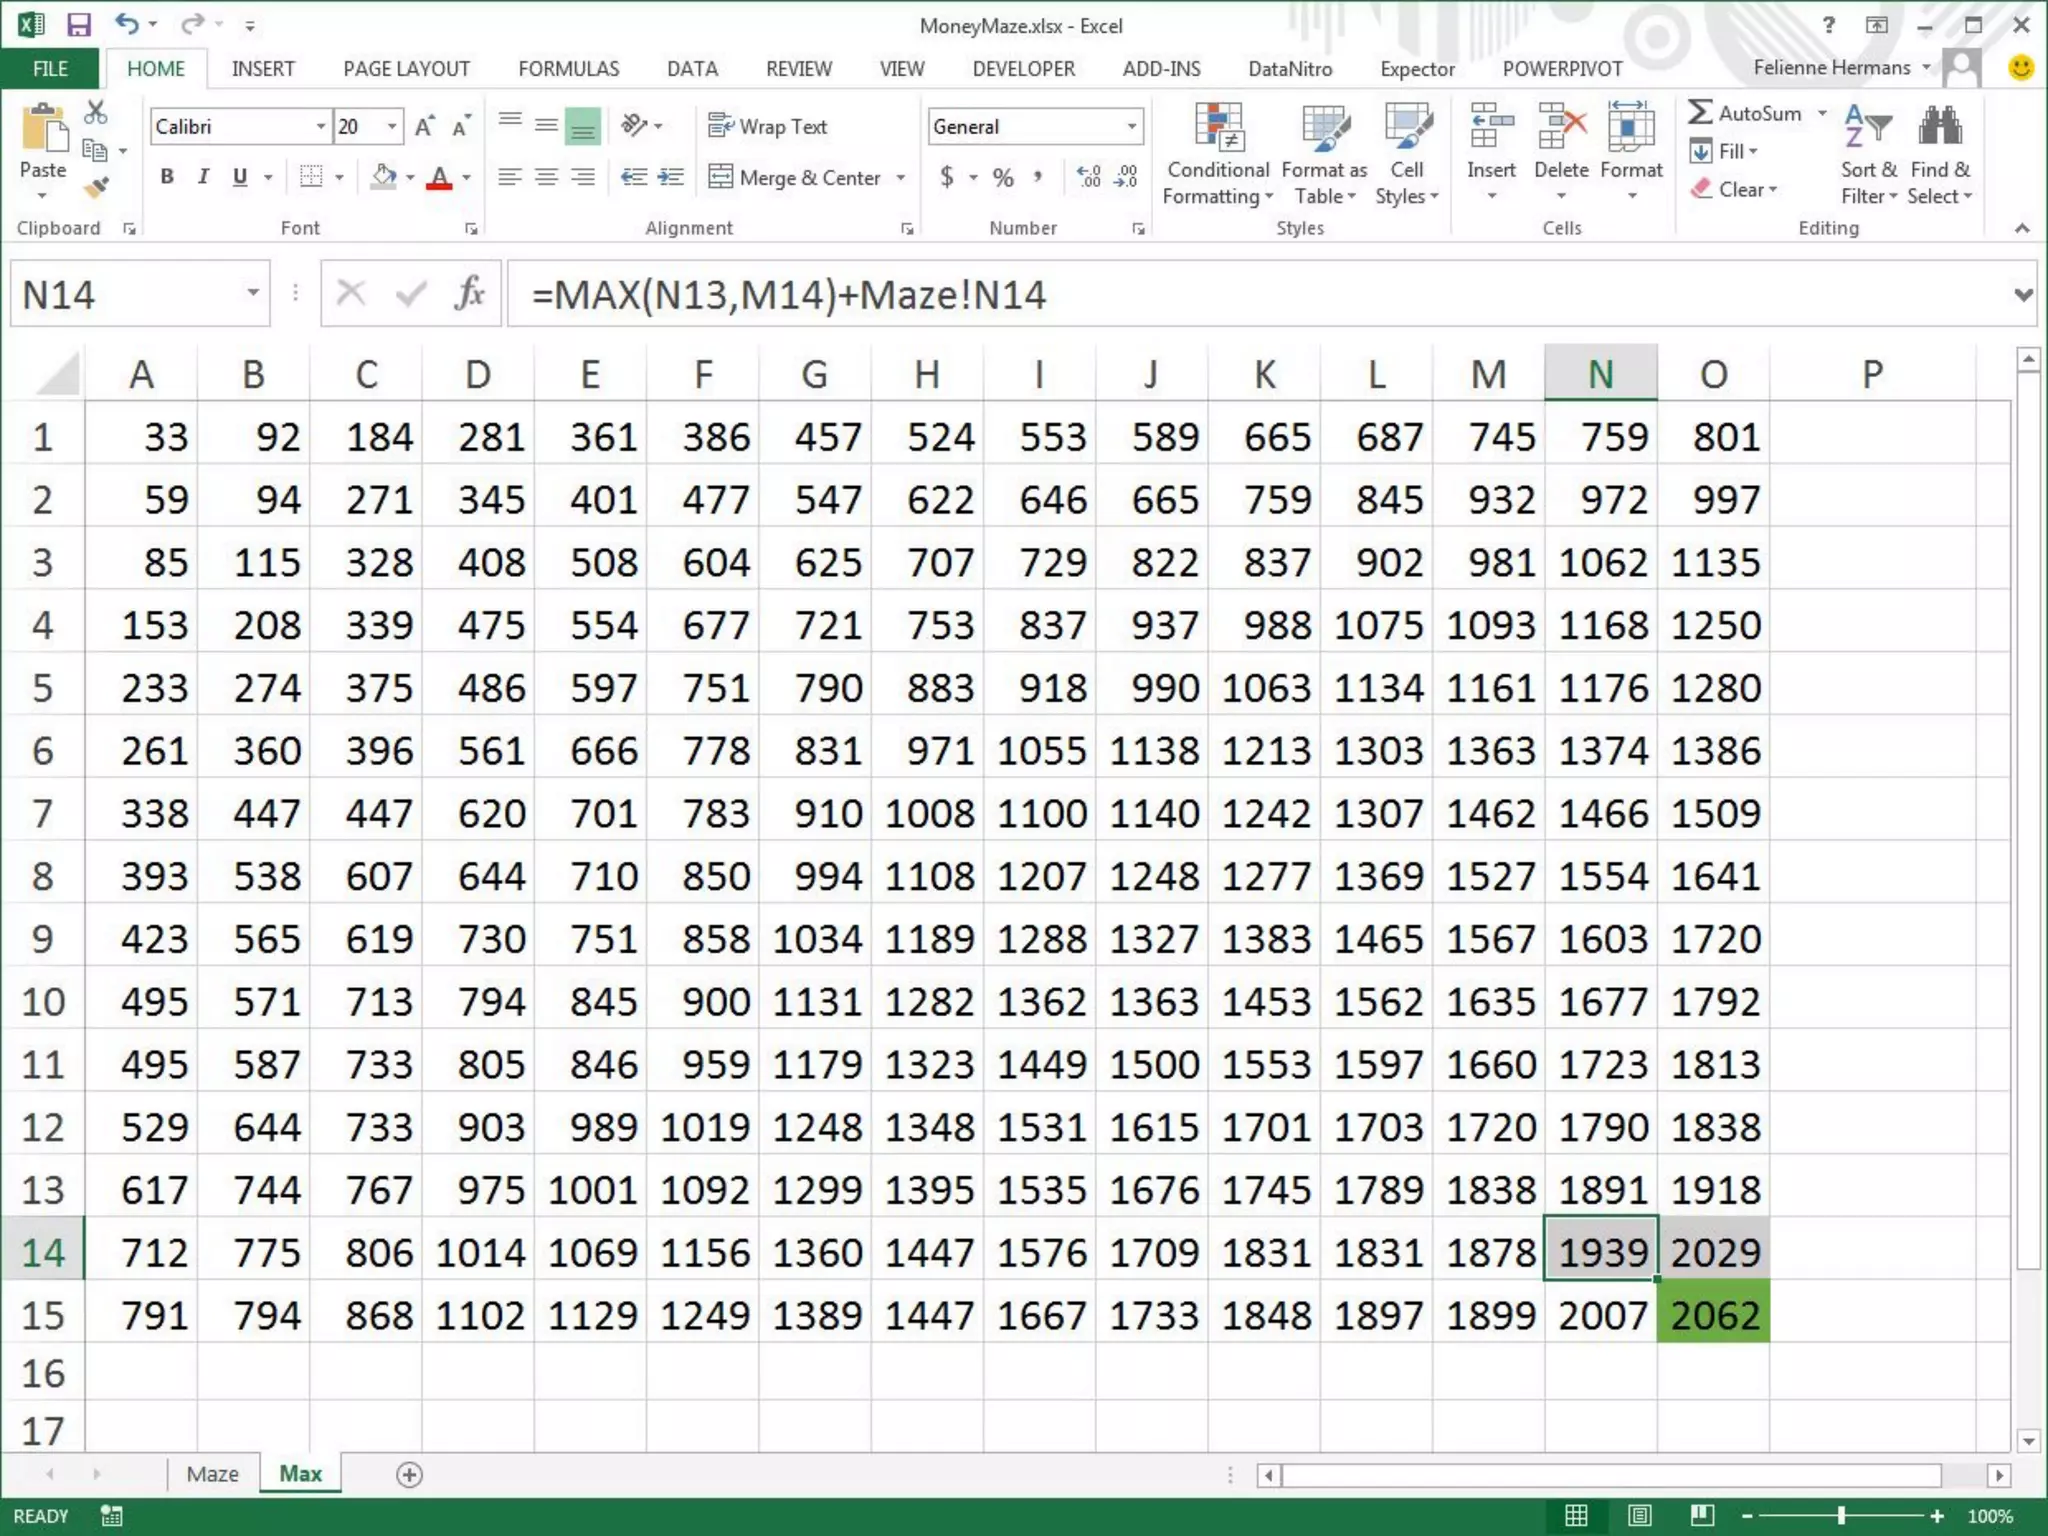Click the AutoSum button
This screenshot has width=2048, height=1536.
click(x=1745, y=113)
